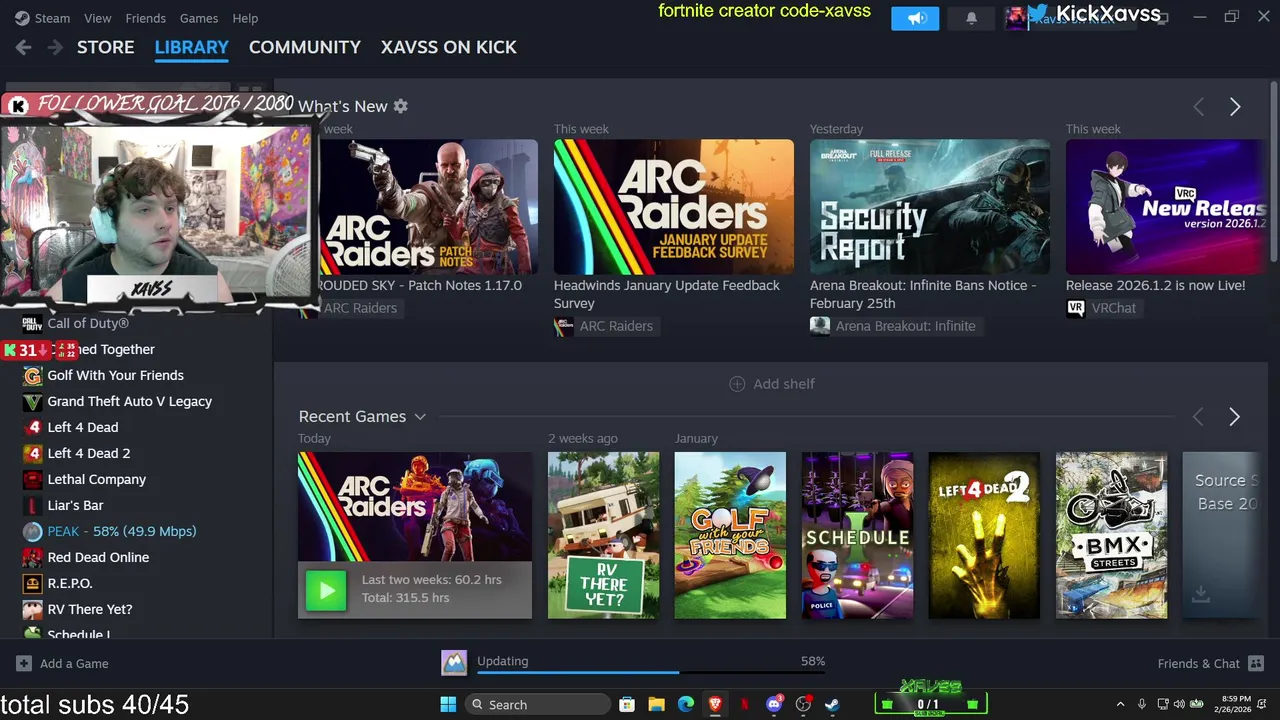
Task: Open the notifications bell
Action: pos(971,18)
